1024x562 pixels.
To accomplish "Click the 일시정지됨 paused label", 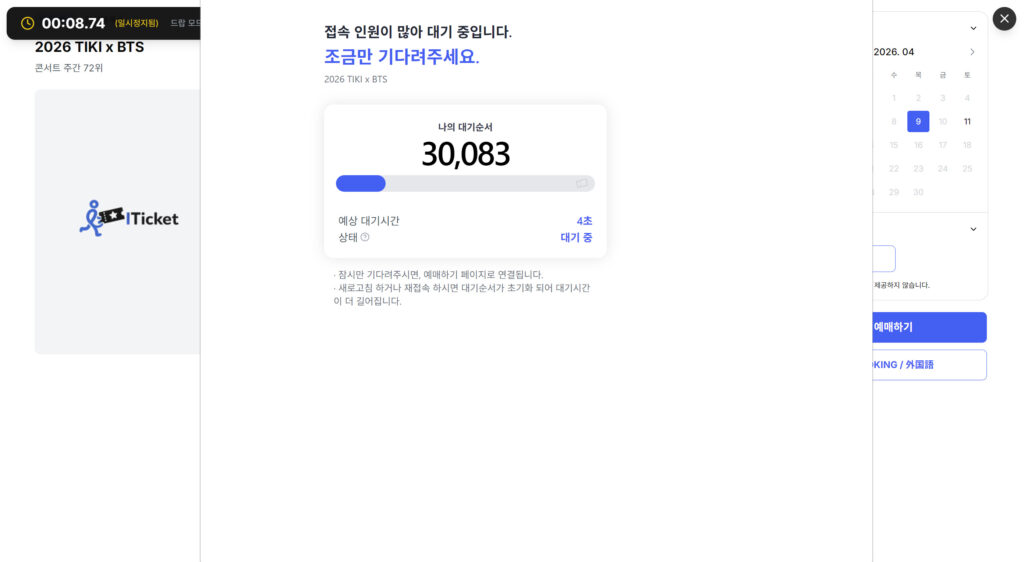I will pyautogui.click(x=136, y=23).
